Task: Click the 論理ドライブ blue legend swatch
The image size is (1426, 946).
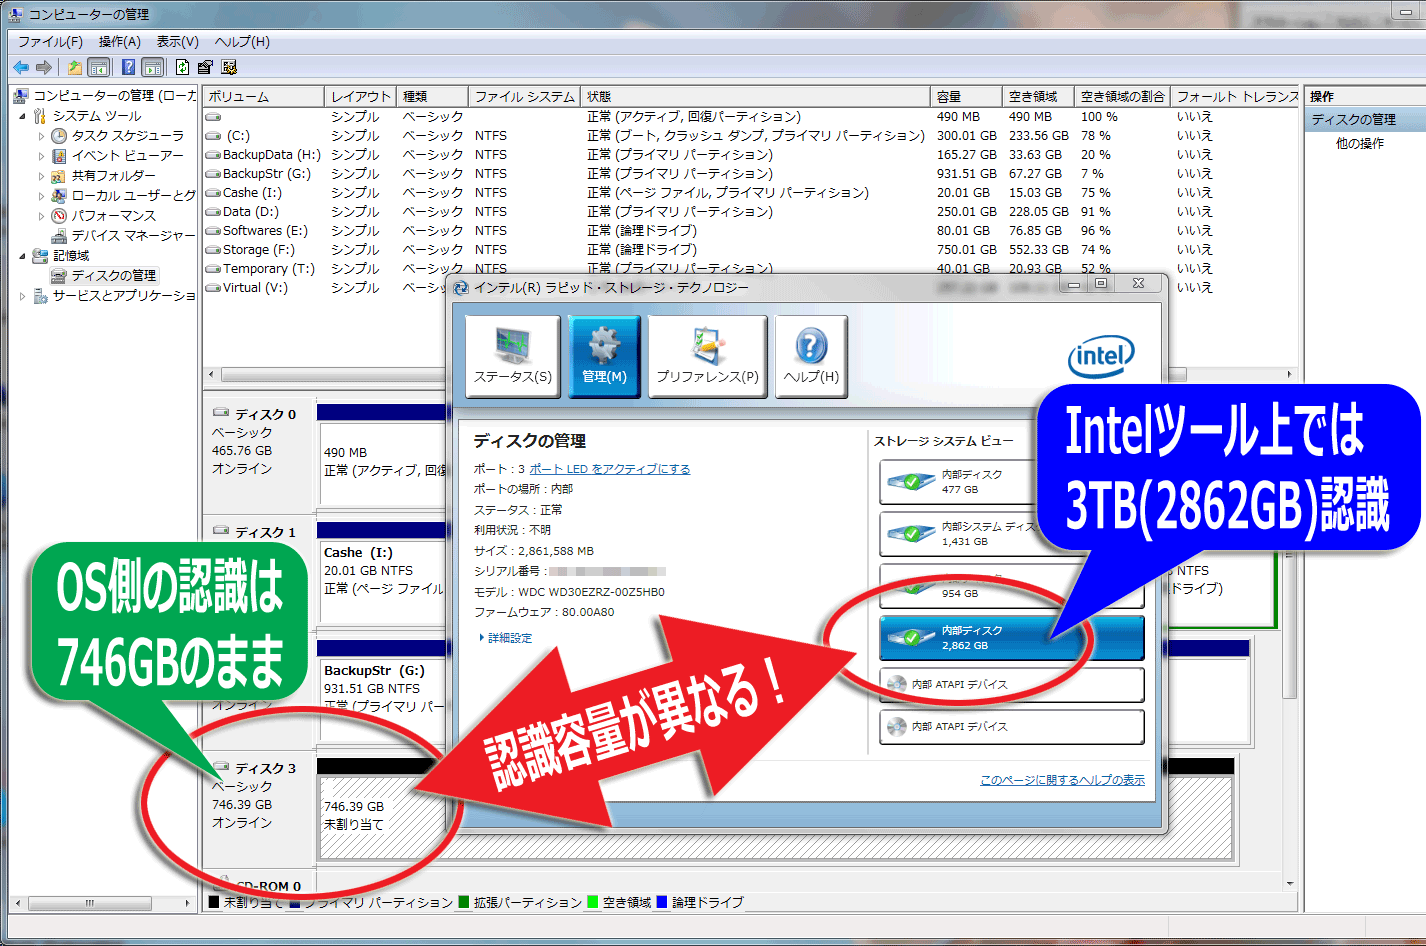Action: [662, 902]
